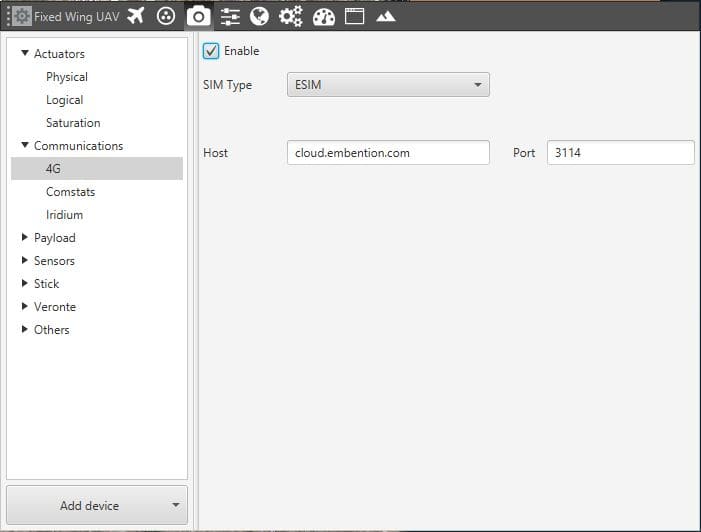The image size is (701, 532).
Task: Click the Communications label
Action: 78,146
